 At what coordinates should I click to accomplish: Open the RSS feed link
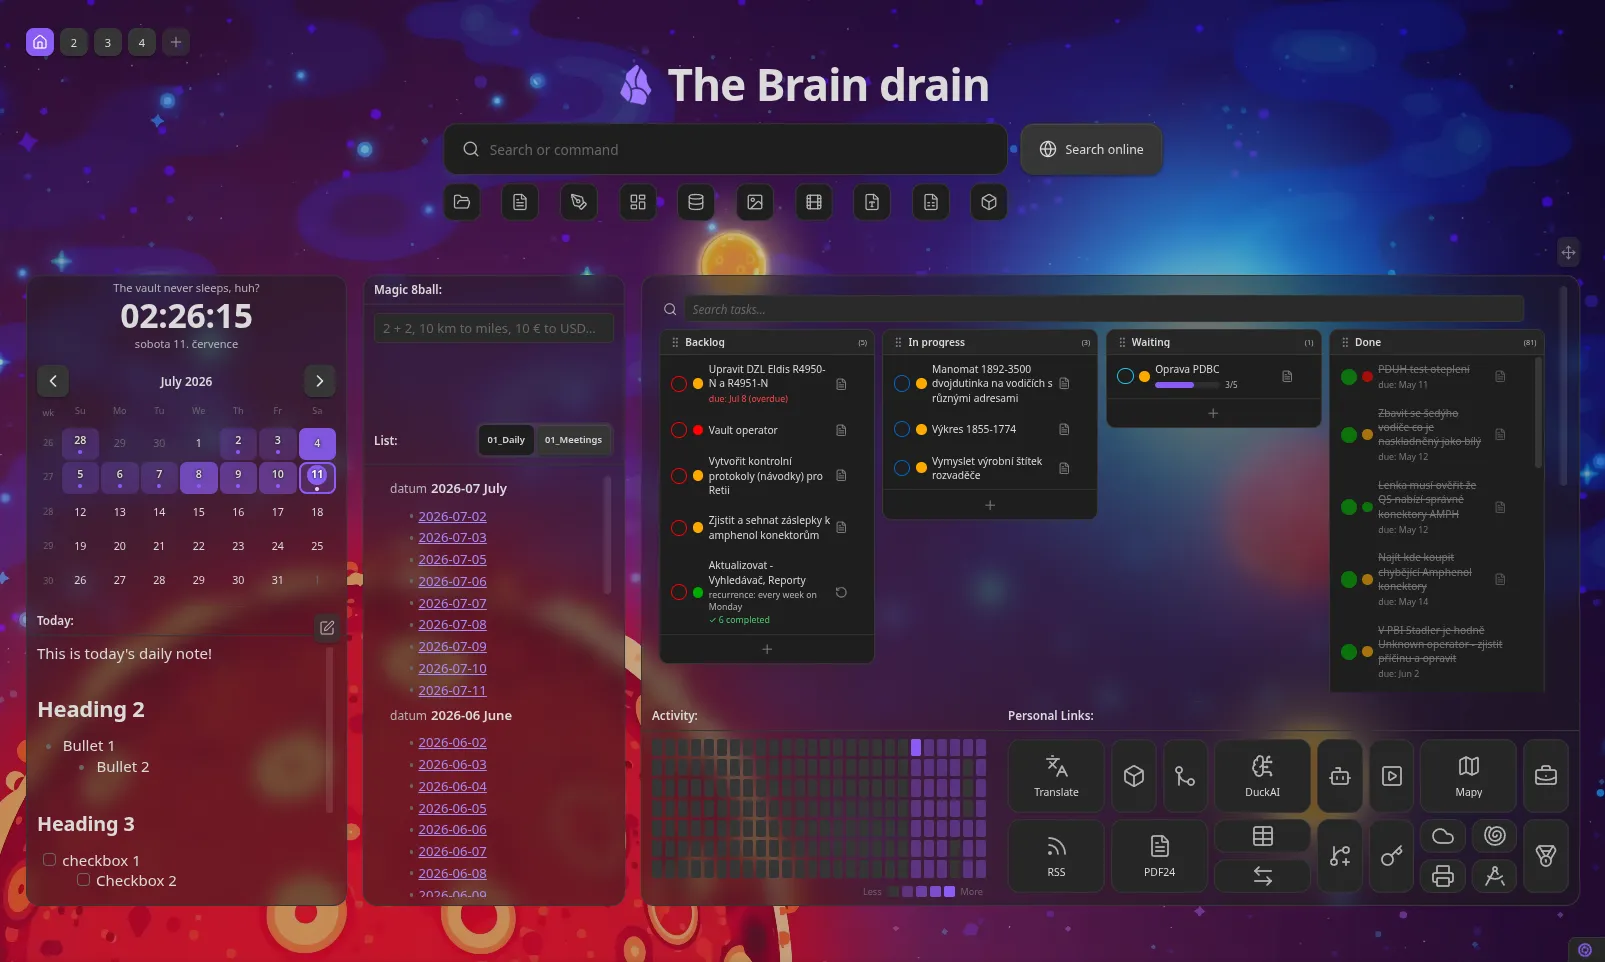tap(1056, 856)
